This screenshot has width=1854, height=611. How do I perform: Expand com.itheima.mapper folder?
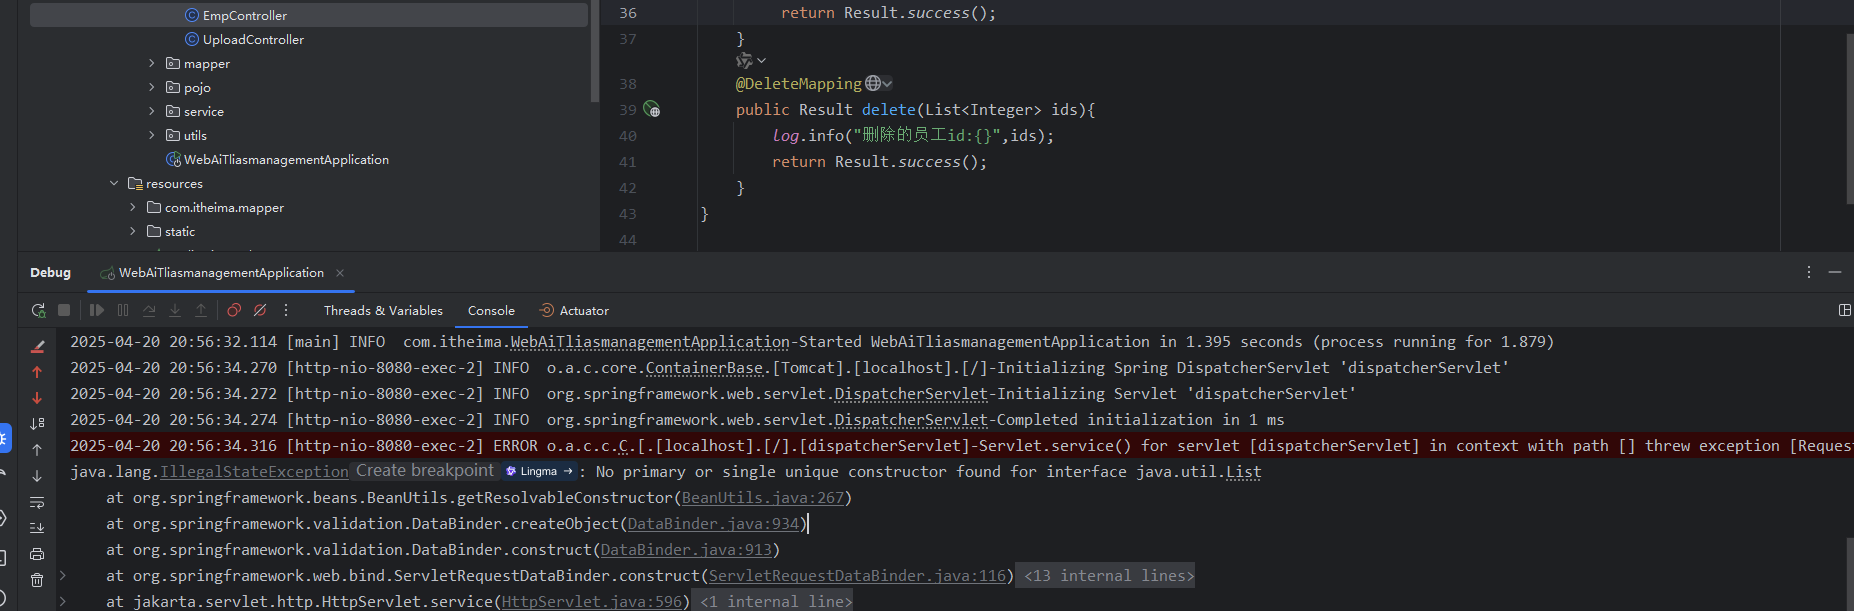pyautogui.click(x=133, y=207)
